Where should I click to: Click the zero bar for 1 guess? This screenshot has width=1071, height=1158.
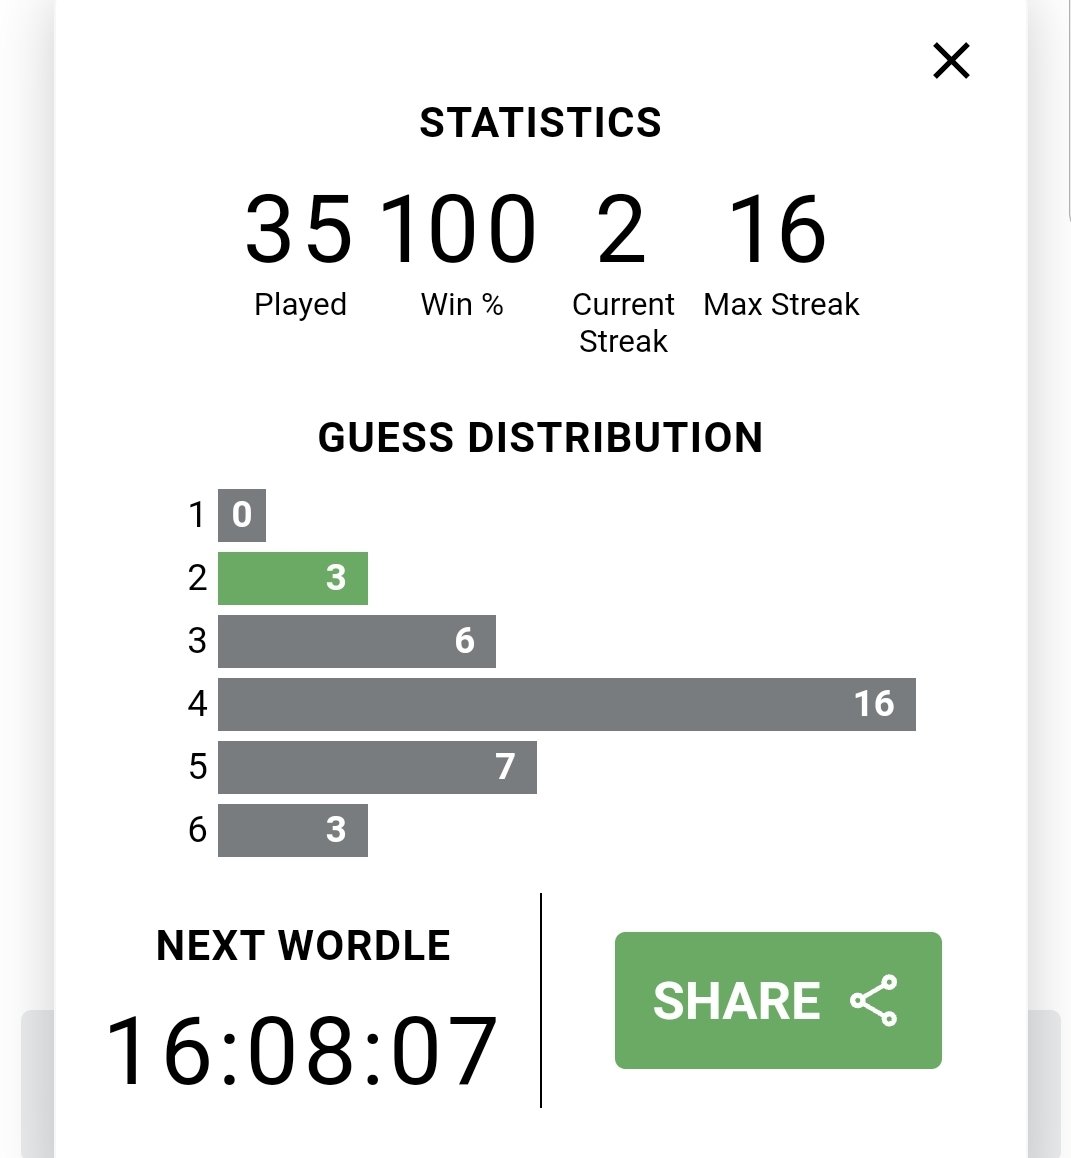pos(242,515)
